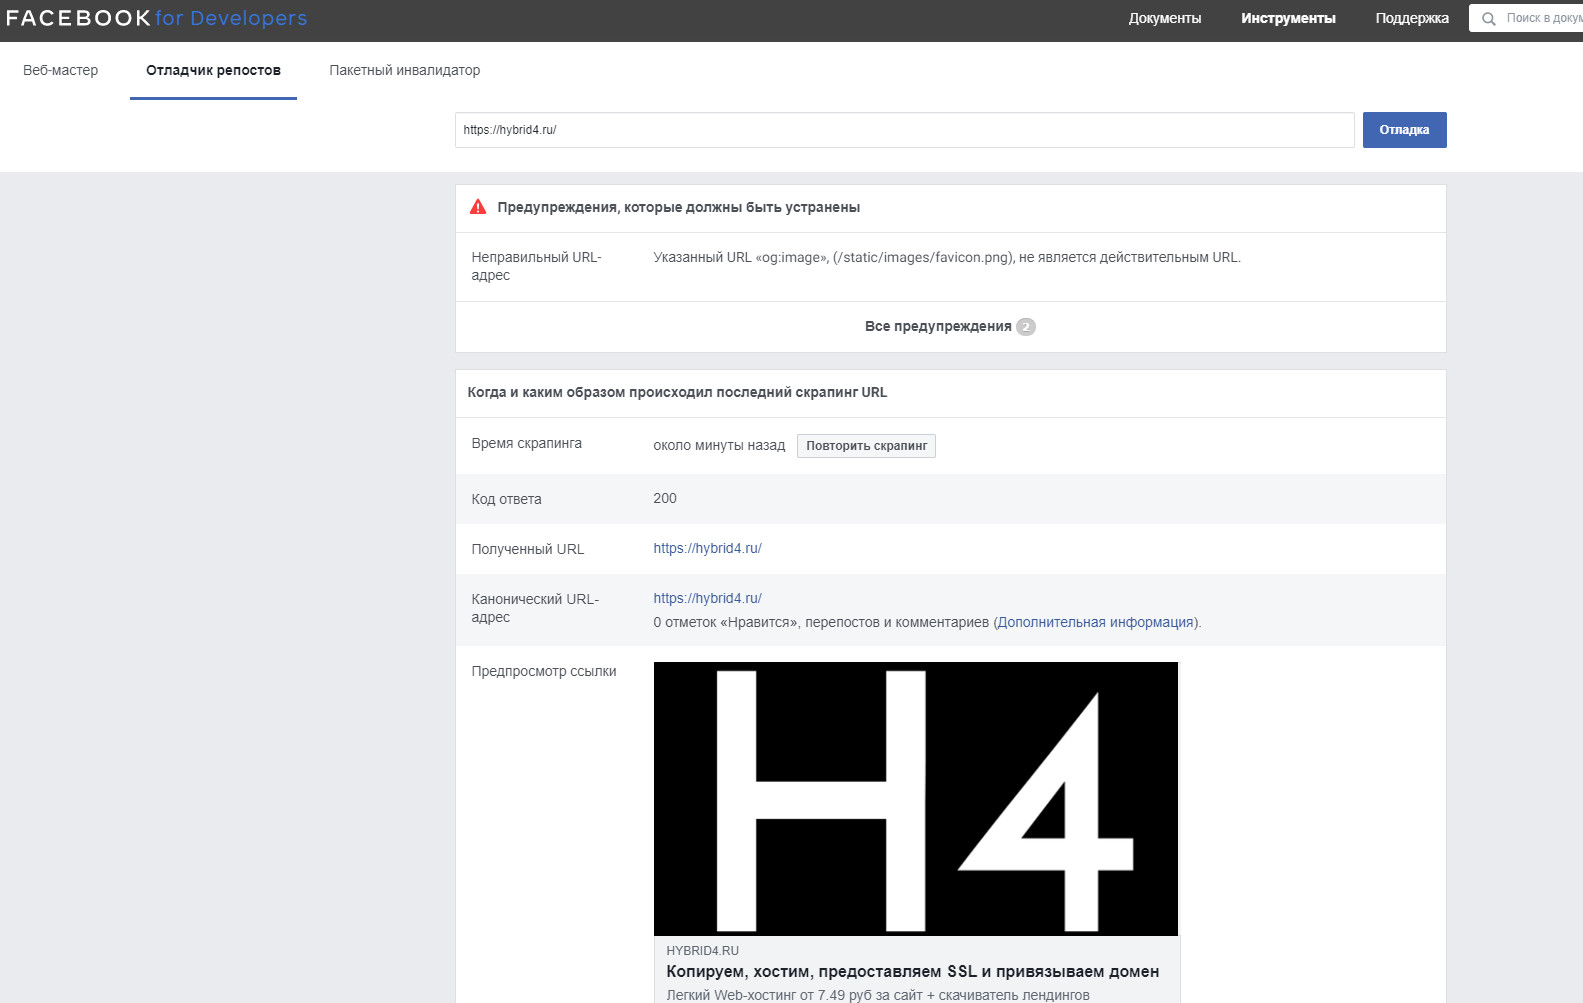This screenshot has height=1003, width=1583.
Task: Expand Все предупреждения list
Action: point(938,327)
